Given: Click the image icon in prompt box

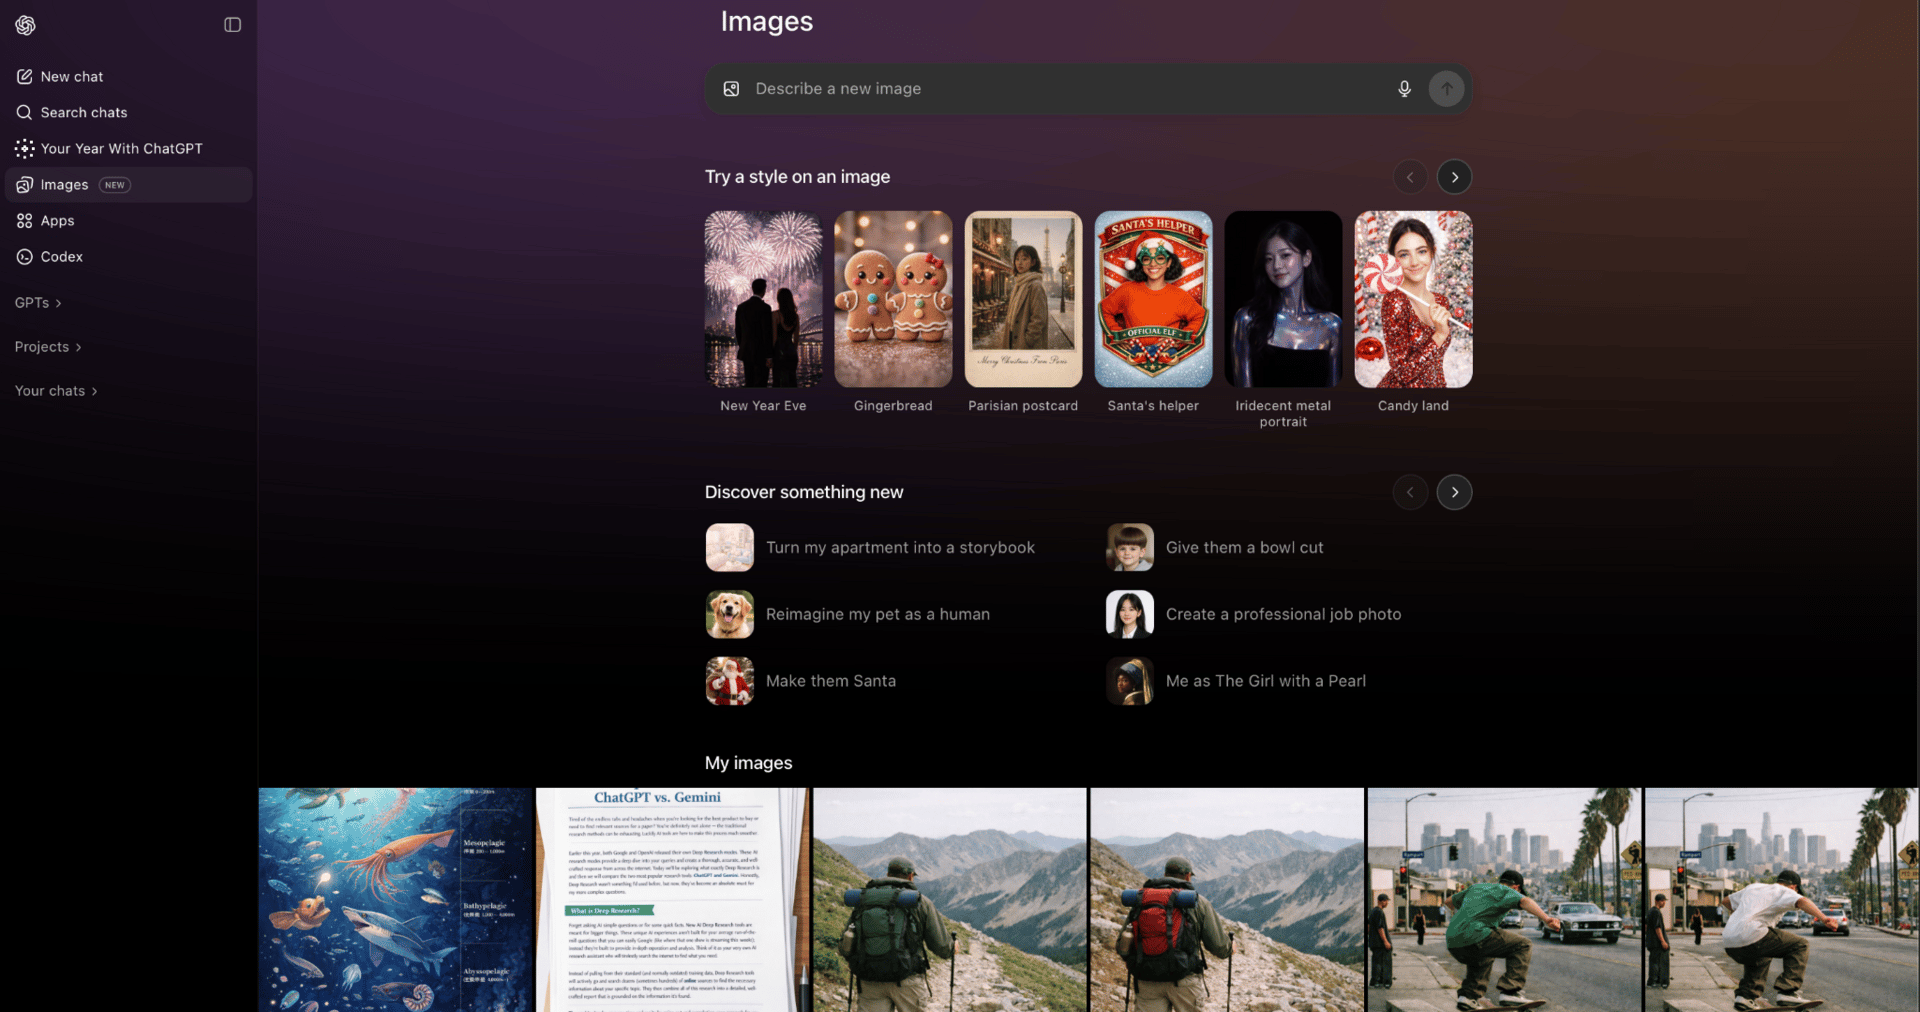Looking at the screenshot, I should tap(732, 89).
